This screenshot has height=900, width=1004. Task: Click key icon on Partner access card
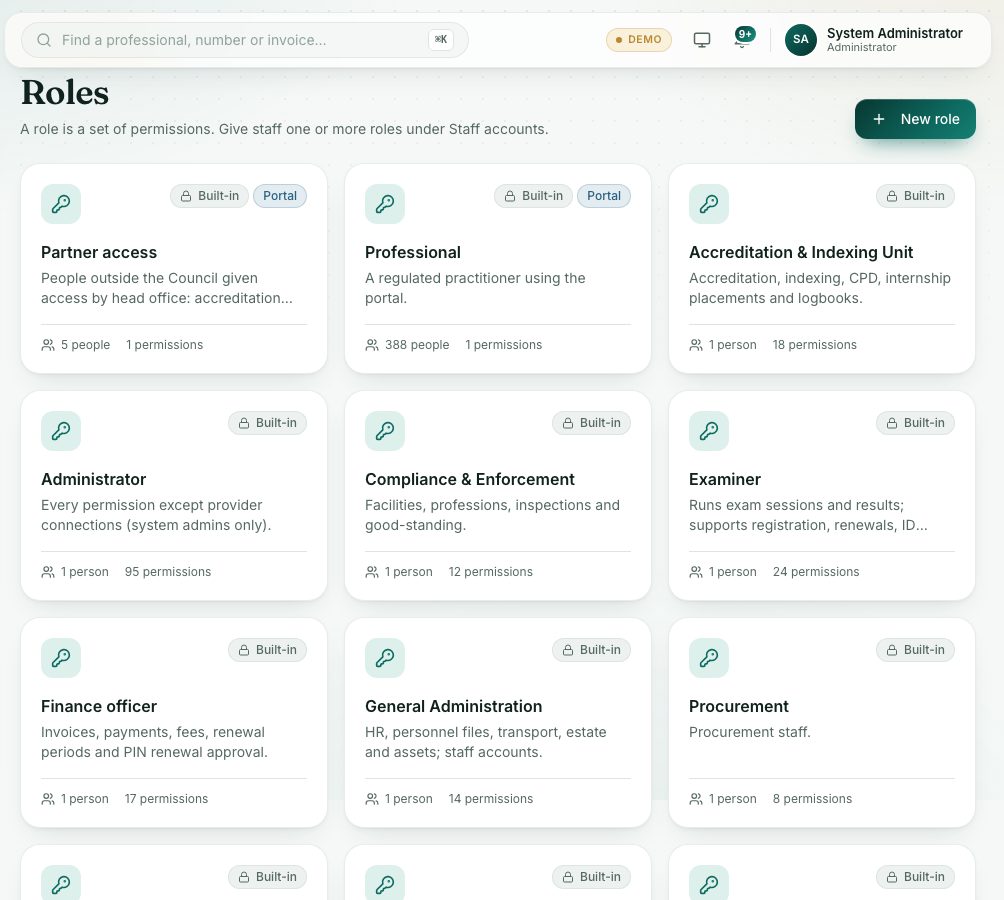(61, 204)
